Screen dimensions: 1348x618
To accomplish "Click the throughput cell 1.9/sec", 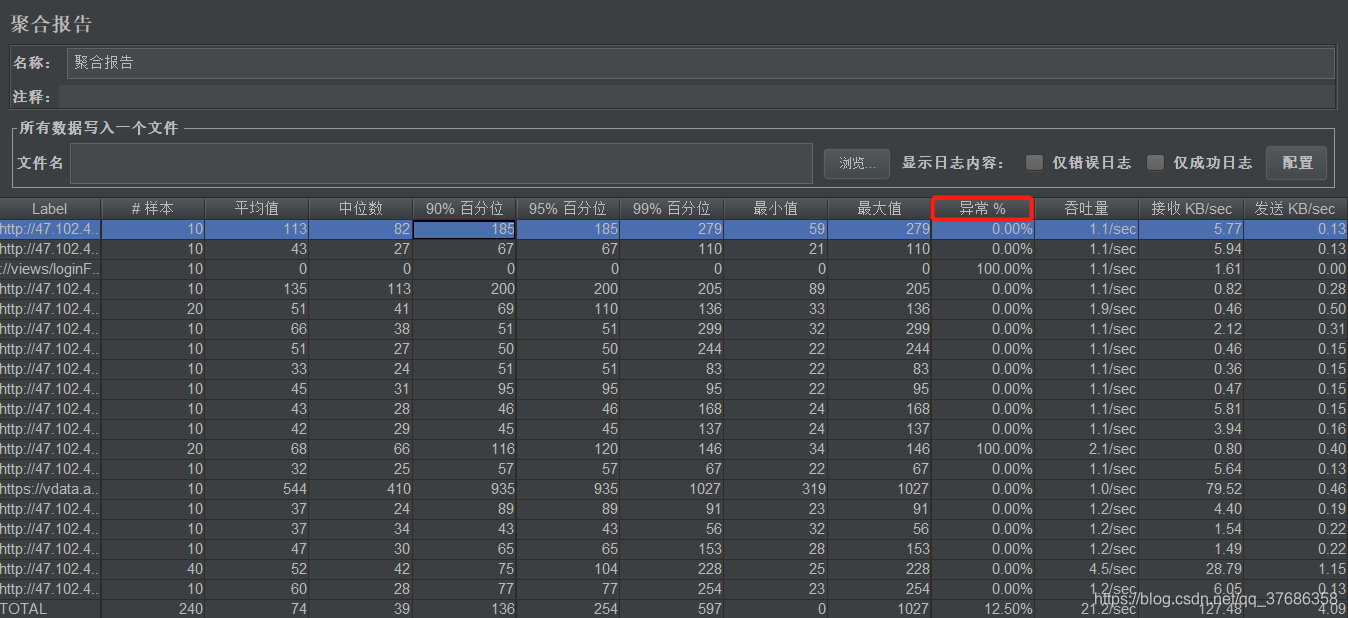I will tap(1112, 309).
